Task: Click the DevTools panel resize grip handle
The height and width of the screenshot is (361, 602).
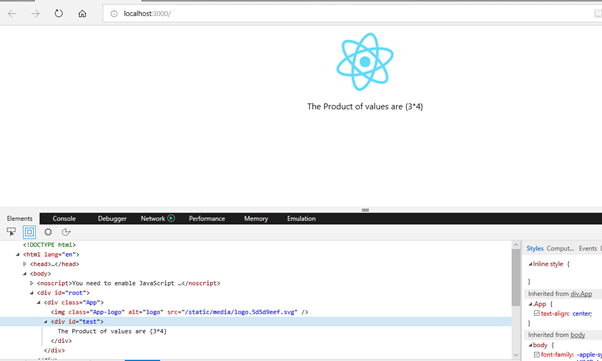Action: (x=365, y=210)
